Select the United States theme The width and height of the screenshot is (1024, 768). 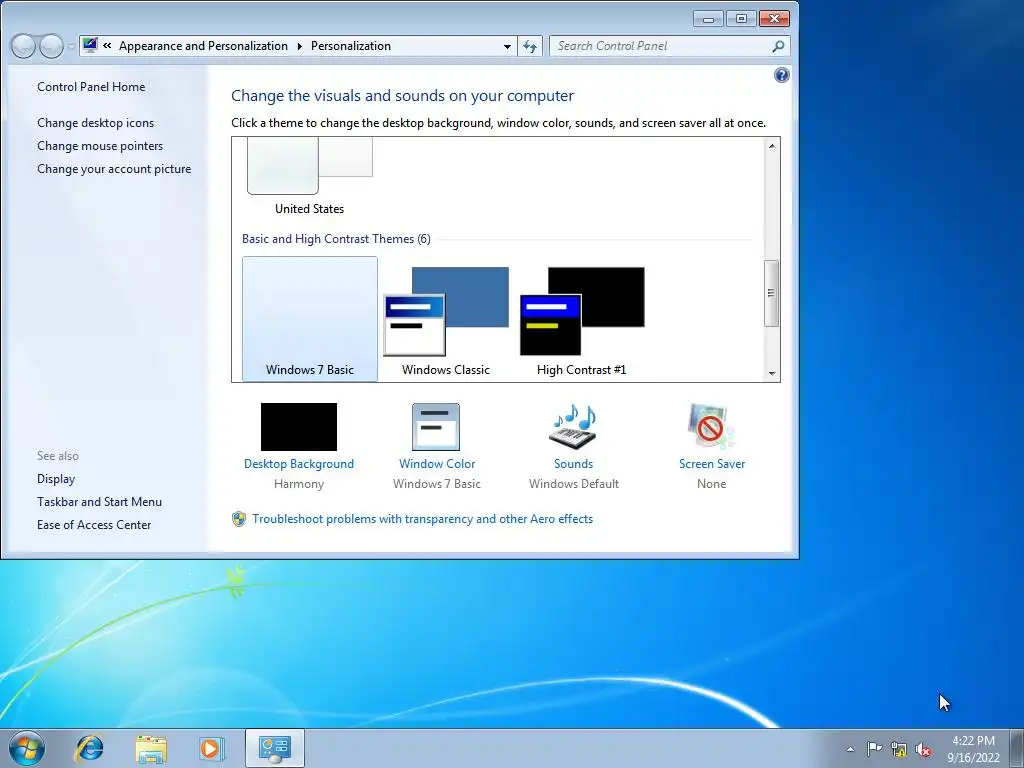(310, 177)
